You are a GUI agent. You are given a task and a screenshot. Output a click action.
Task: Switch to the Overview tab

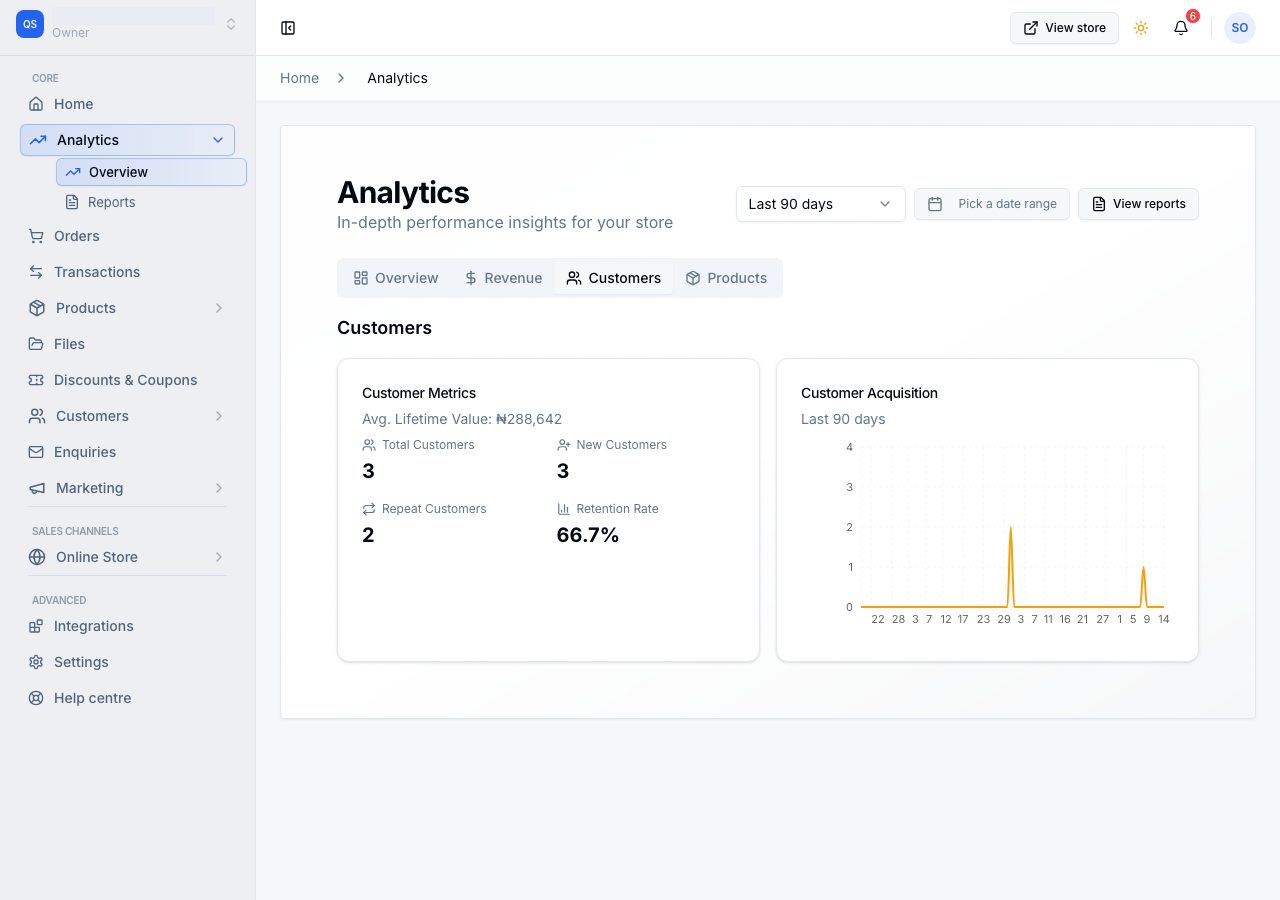coord(396,278)
